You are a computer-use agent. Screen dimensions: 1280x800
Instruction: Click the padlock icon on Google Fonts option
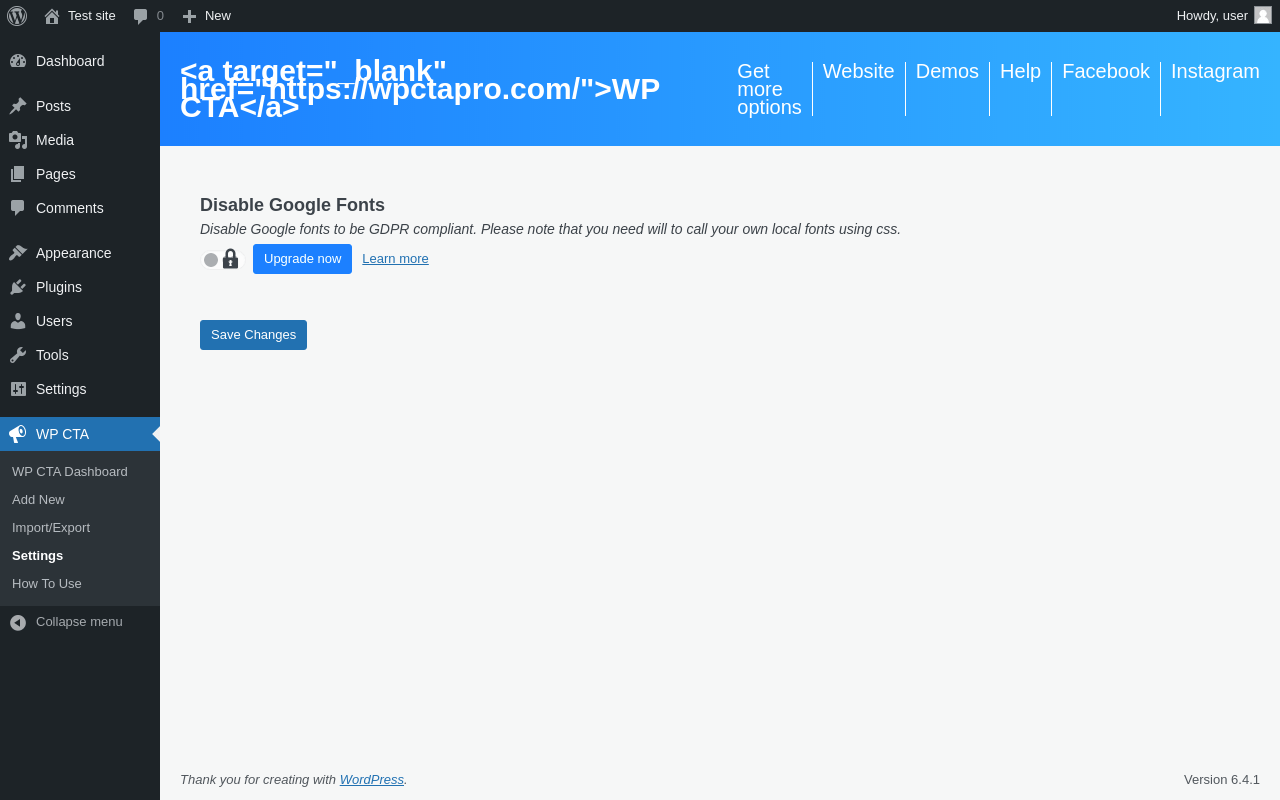tap(230, 259)
